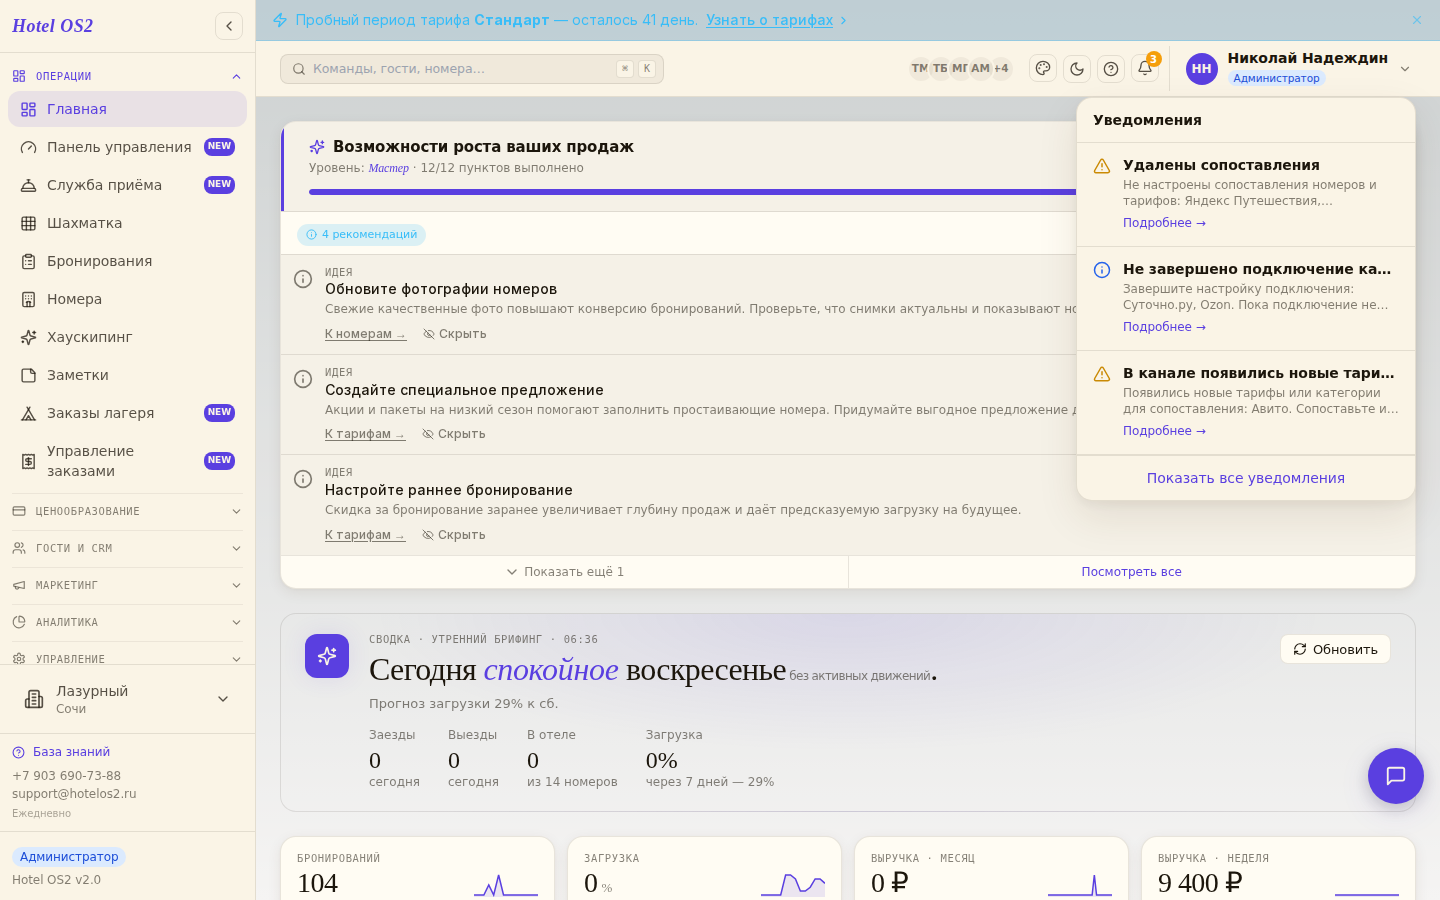Click the Загрузка stat card sparkline
Image resolution: width=1440 pixels, height=900 pixels.
(x=793, y=884)
